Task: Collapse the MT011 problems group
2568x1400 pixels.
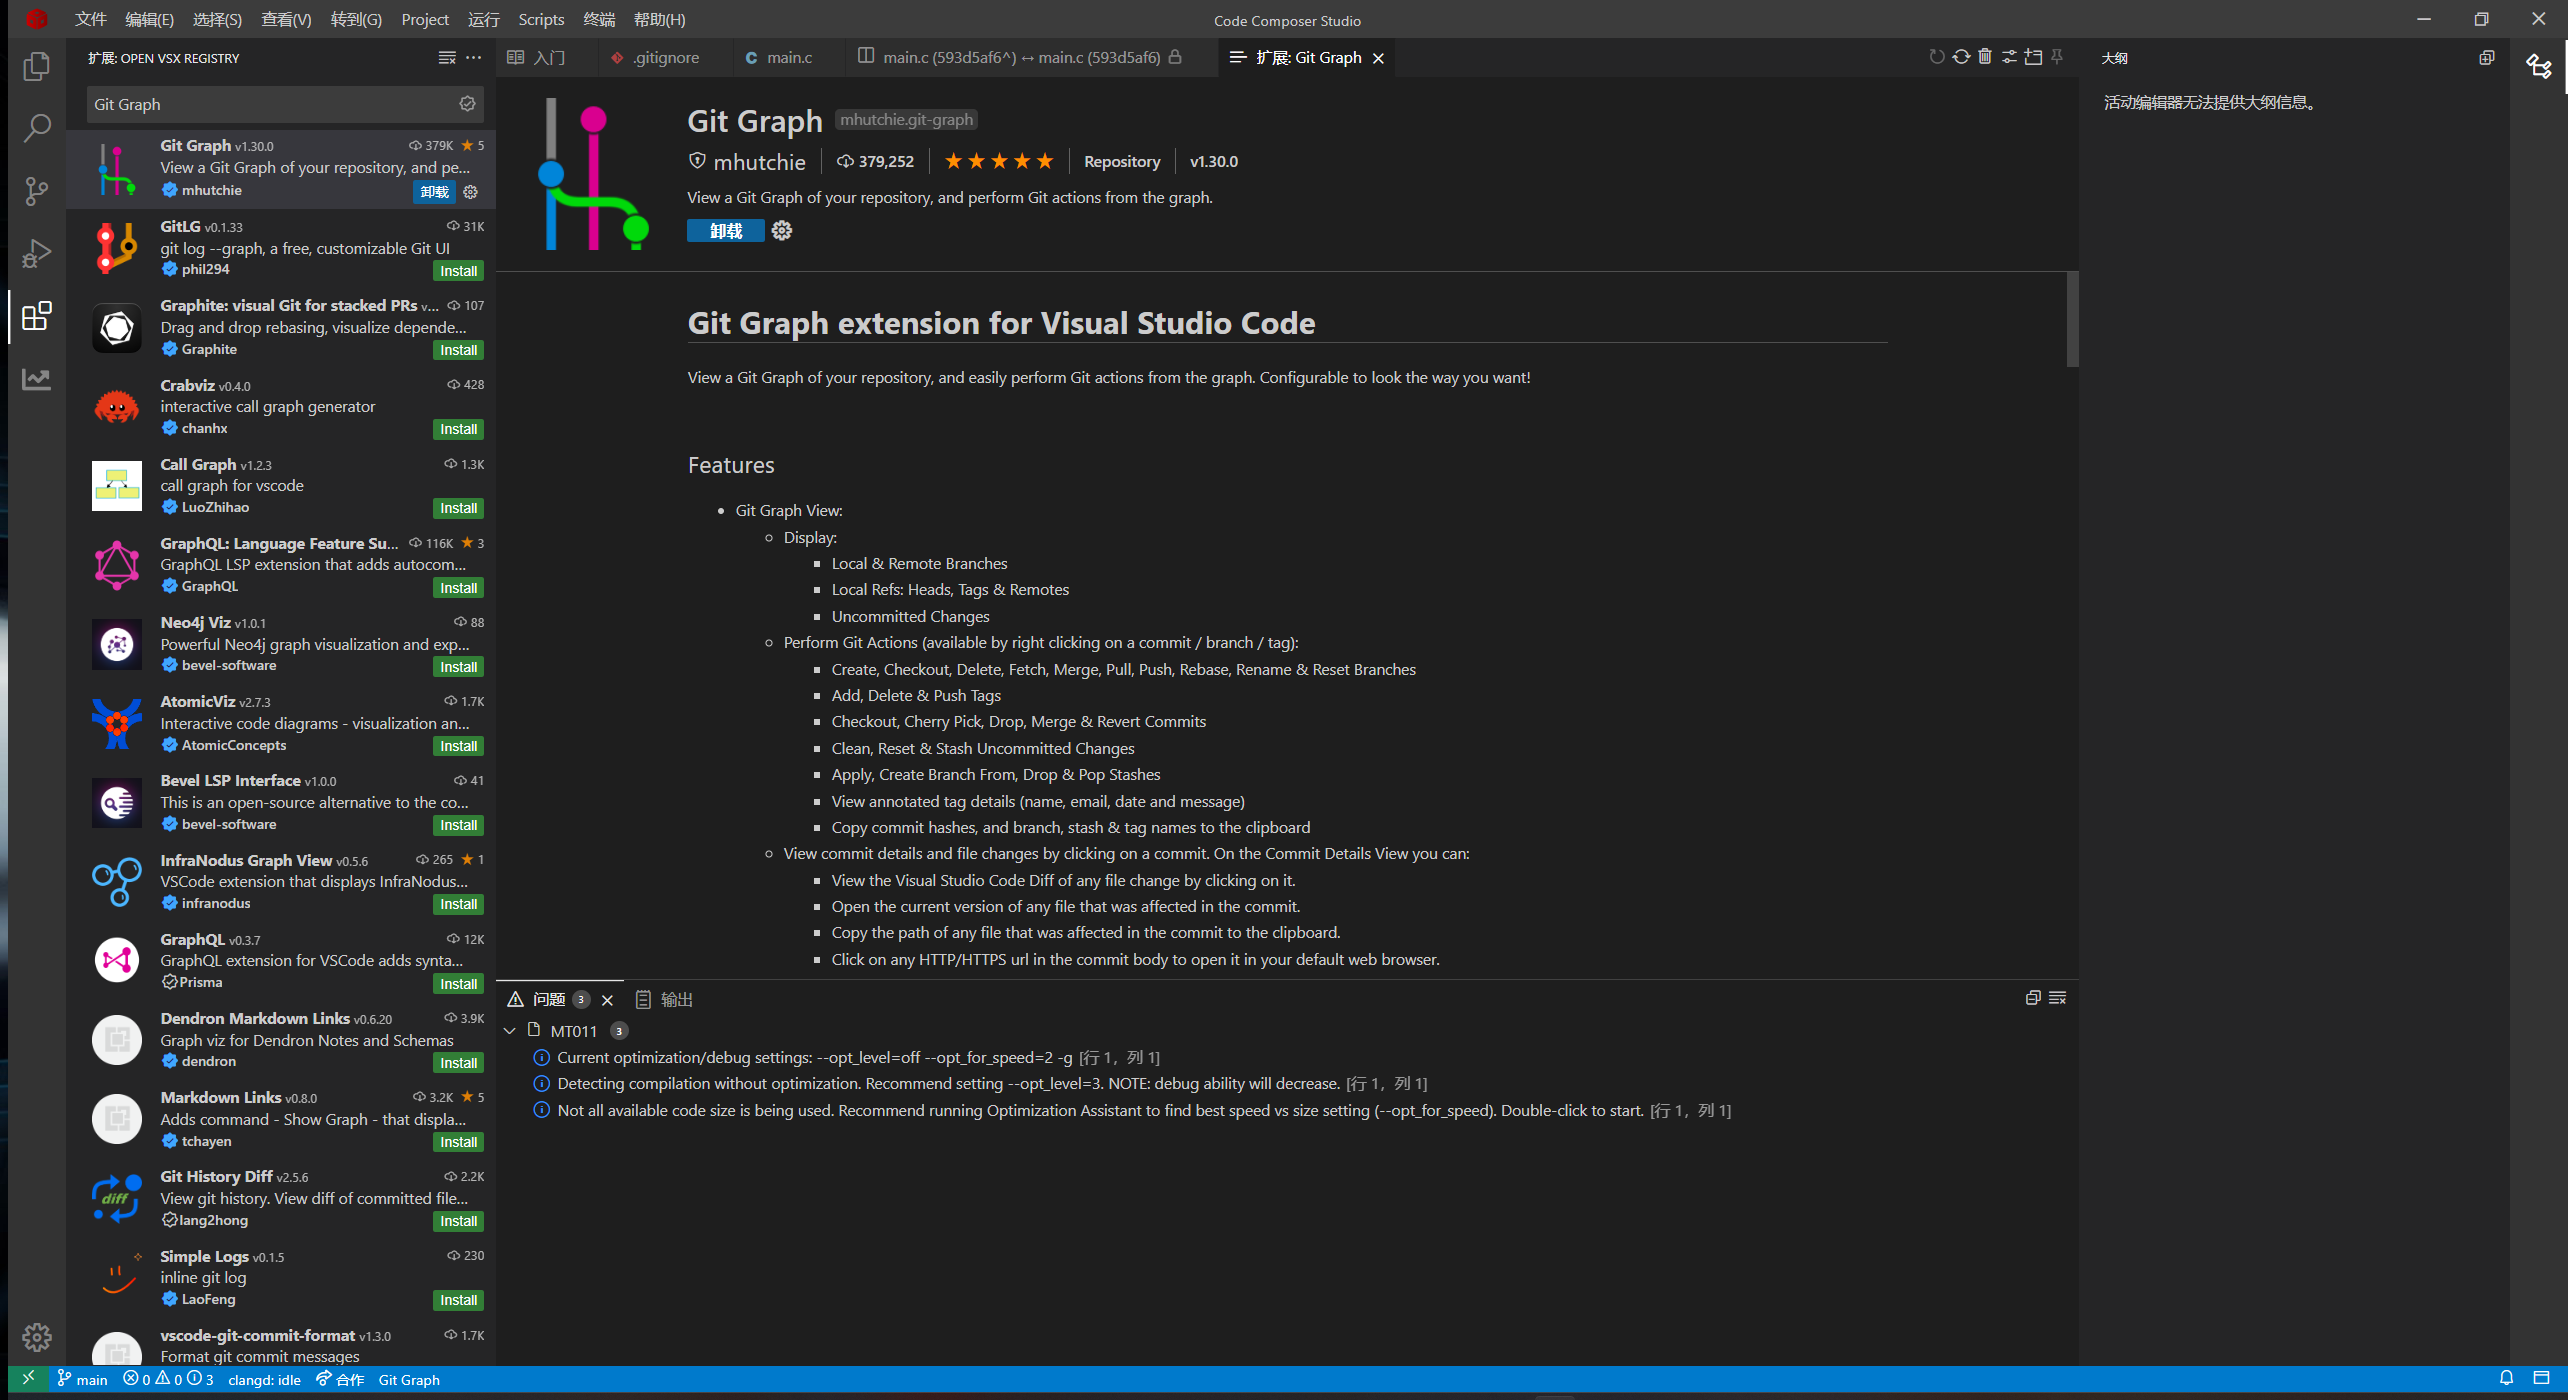Action: click(510, 1031)
